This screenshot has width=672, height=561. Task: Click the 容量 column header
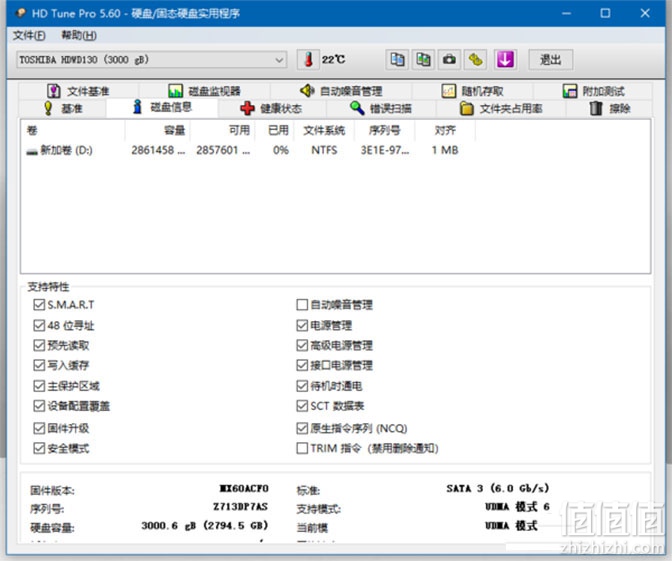[x=158, y=130]
